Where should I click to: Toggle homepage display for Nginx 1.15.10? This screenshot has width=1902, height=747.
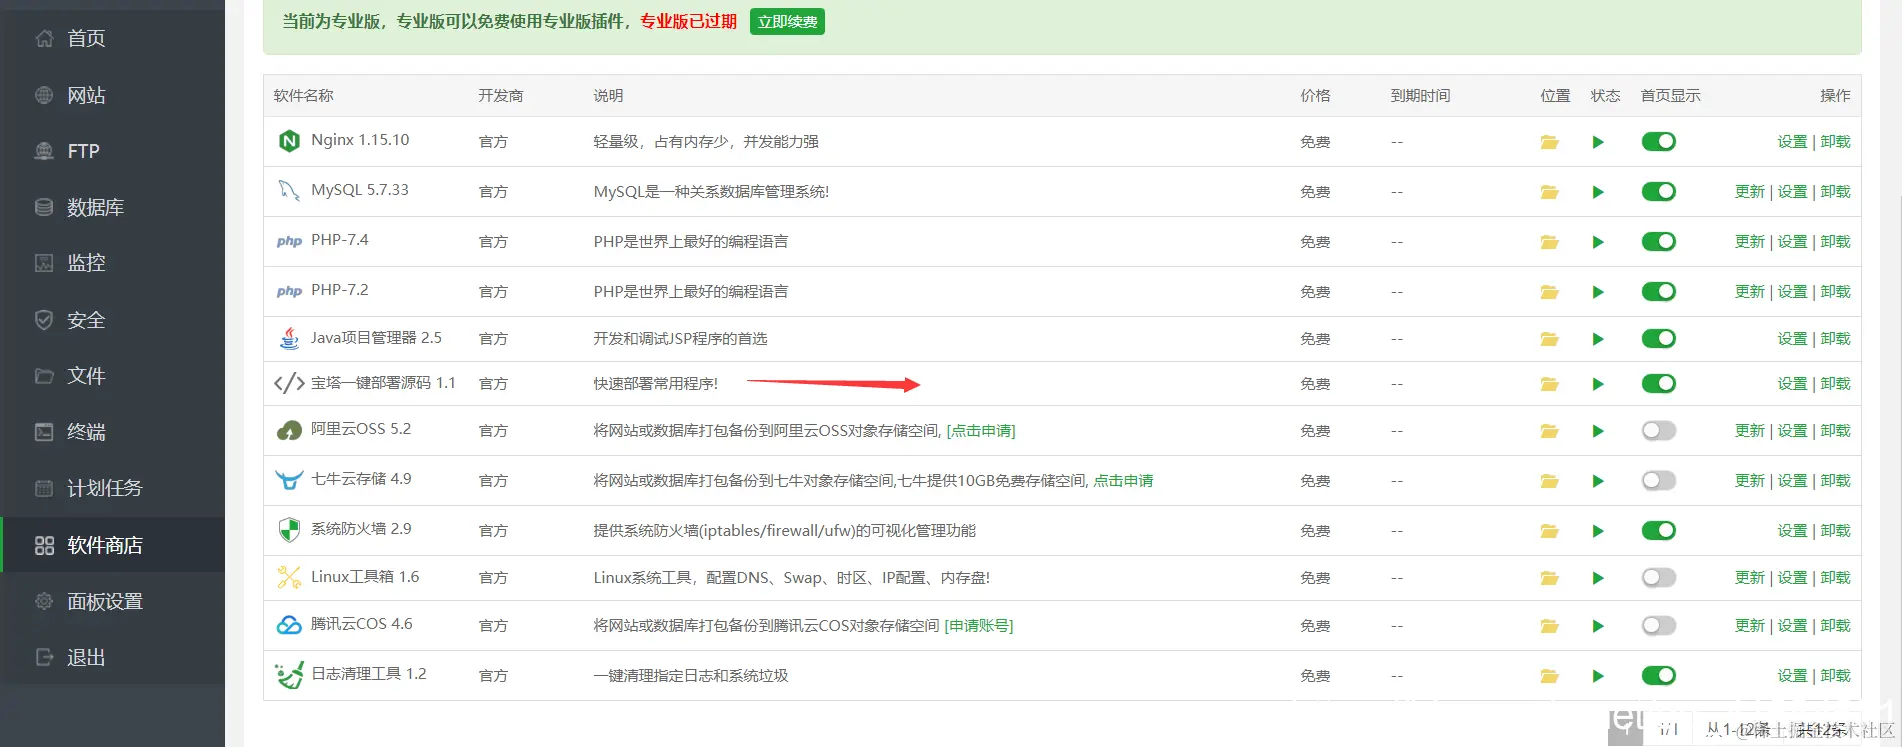click(1659, 142)
